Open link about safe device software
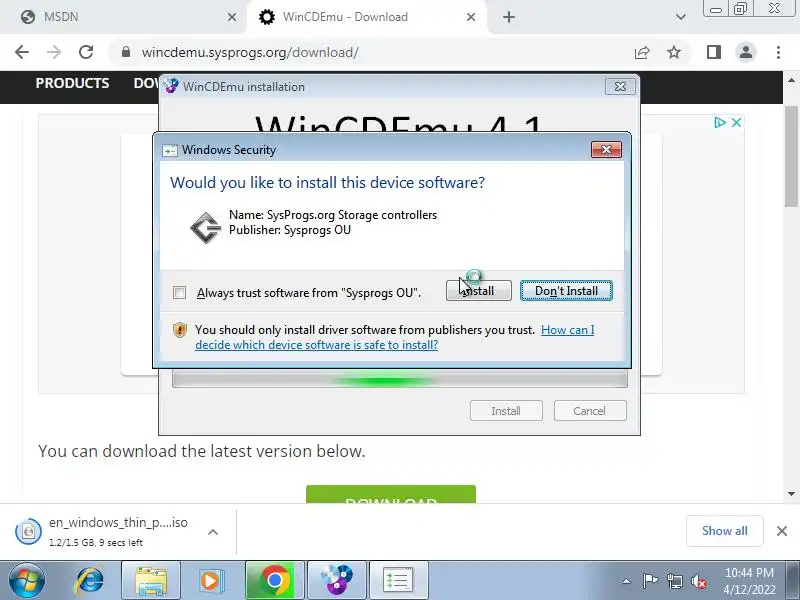Screen dimensions: 800x600 point(394,337)
